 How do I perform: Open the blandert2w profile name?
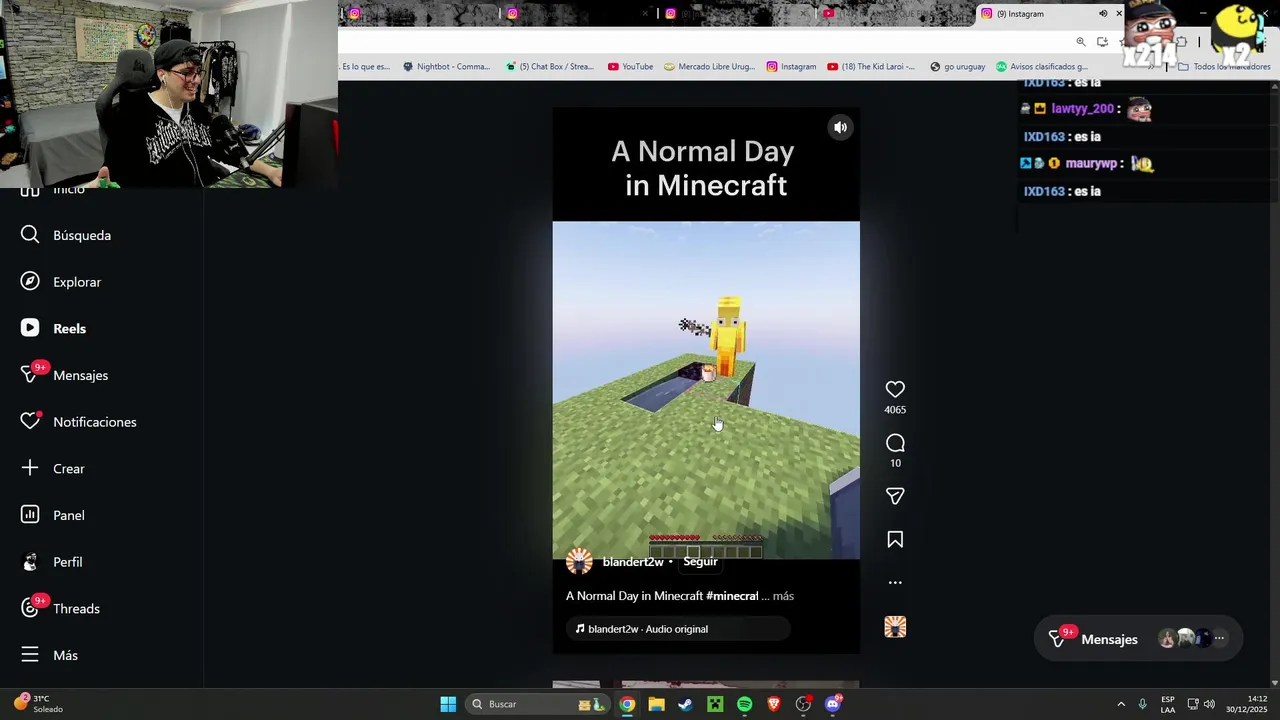(x=633, y=562)
